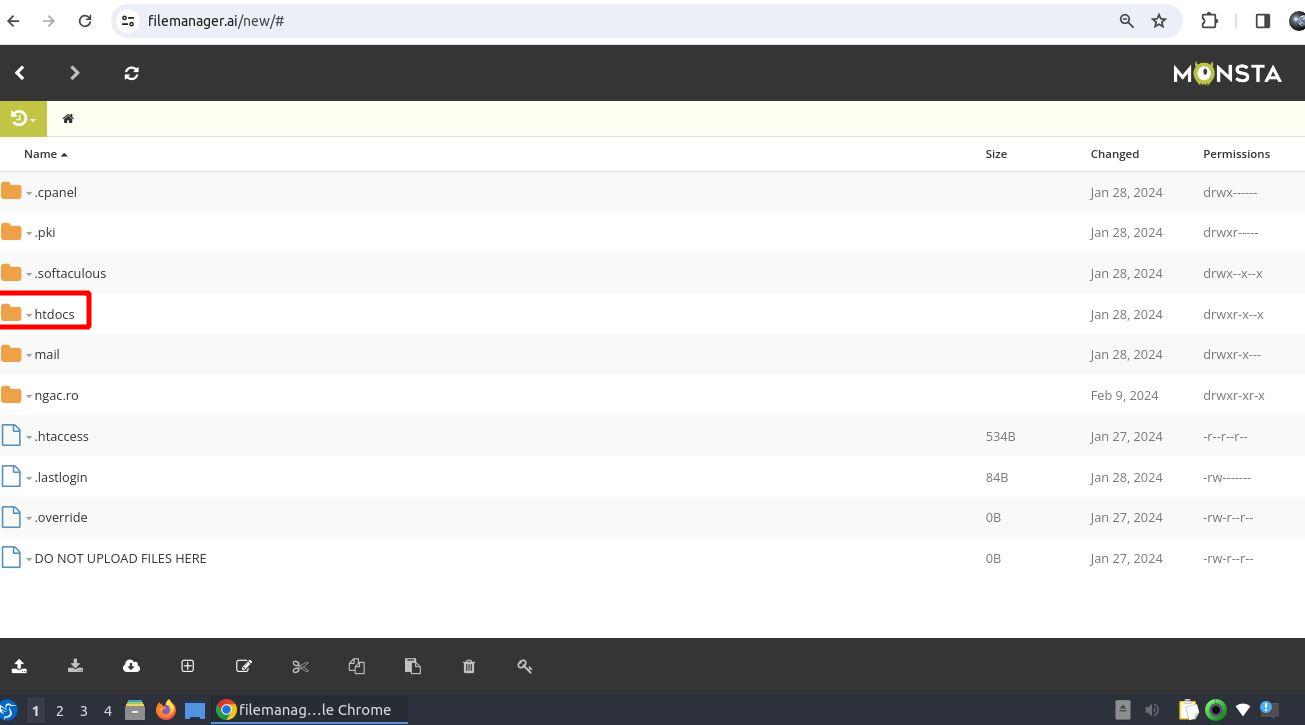This screenshot has width=1305, height=725.
Task: Refresh the file listing
Action: [131, 73]
